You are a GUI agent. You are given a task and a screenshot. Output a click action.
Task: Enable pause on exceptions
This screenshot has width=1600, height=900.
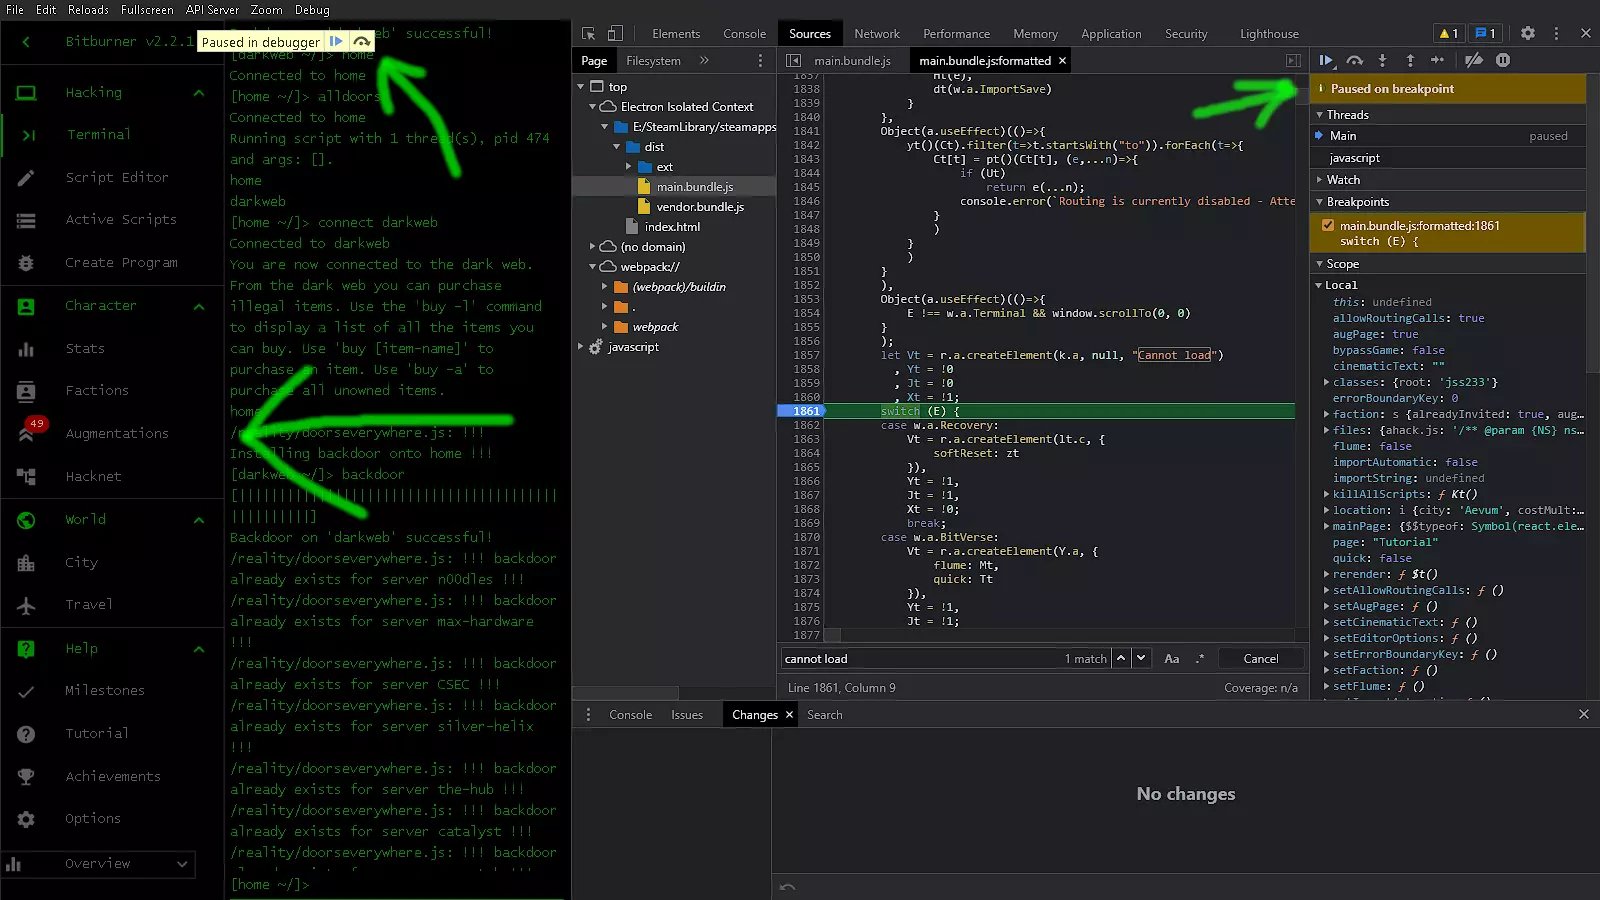[x=1503, y=61]
